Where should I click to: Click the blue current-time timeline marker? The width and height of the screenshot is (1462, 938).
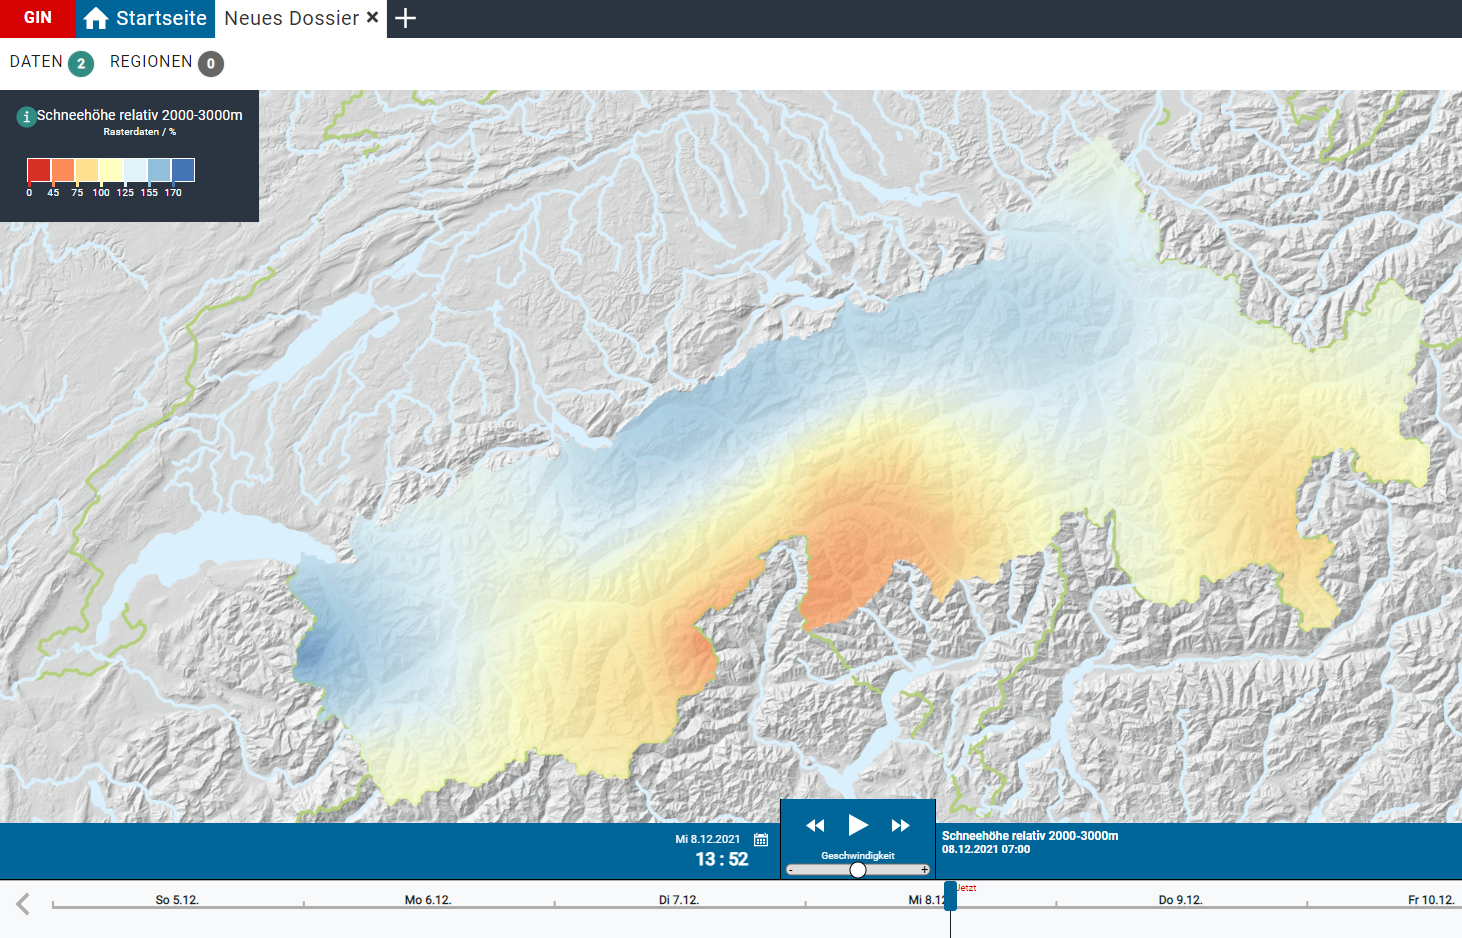950,896
